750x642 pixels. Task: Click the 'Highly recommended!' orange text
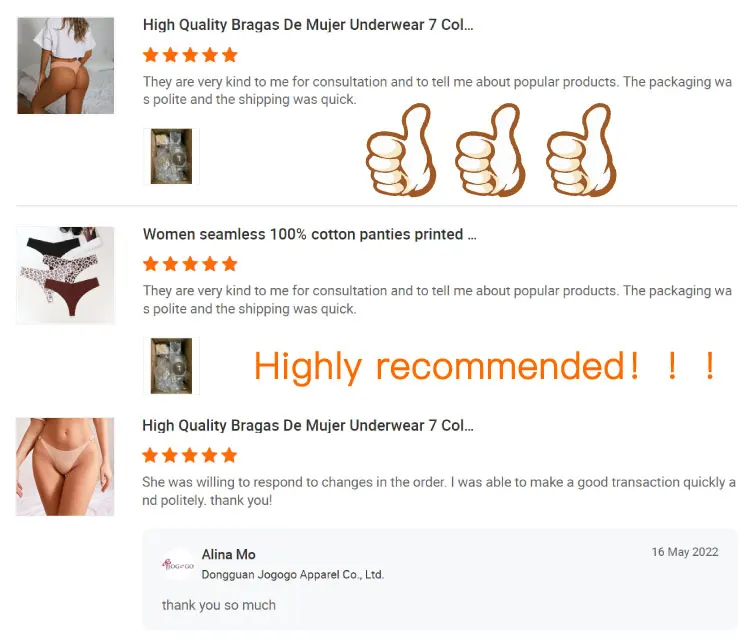pos(484,366)
